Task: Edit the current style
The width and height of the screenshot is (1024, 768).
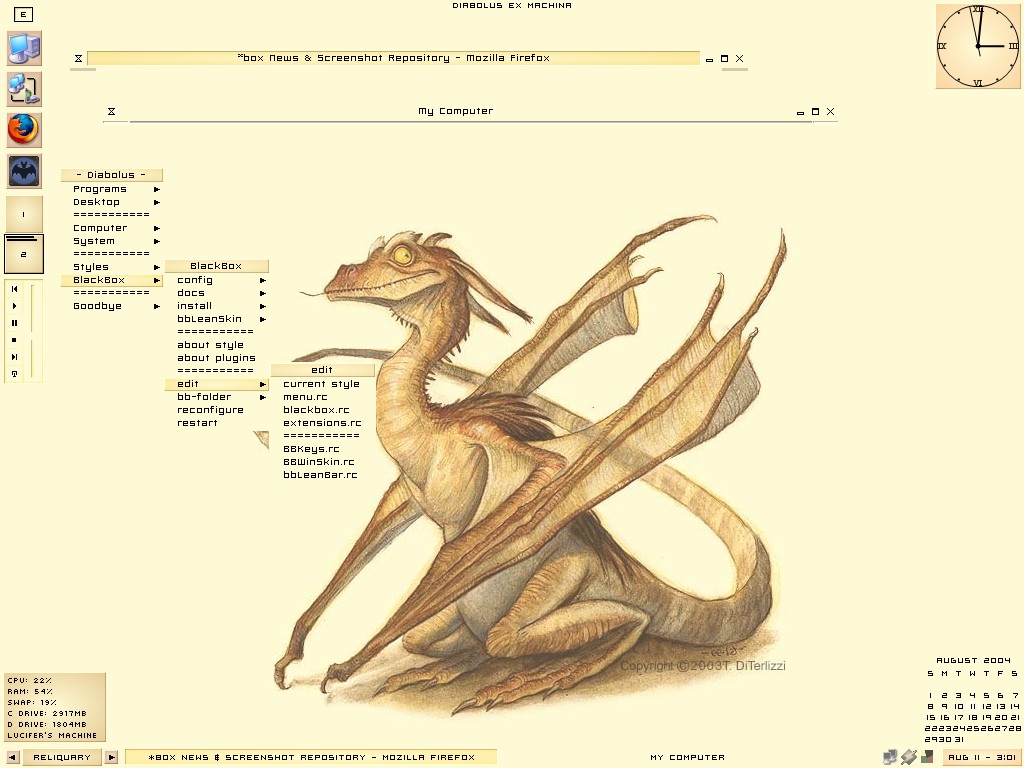Action: click(x=323, y=384)
